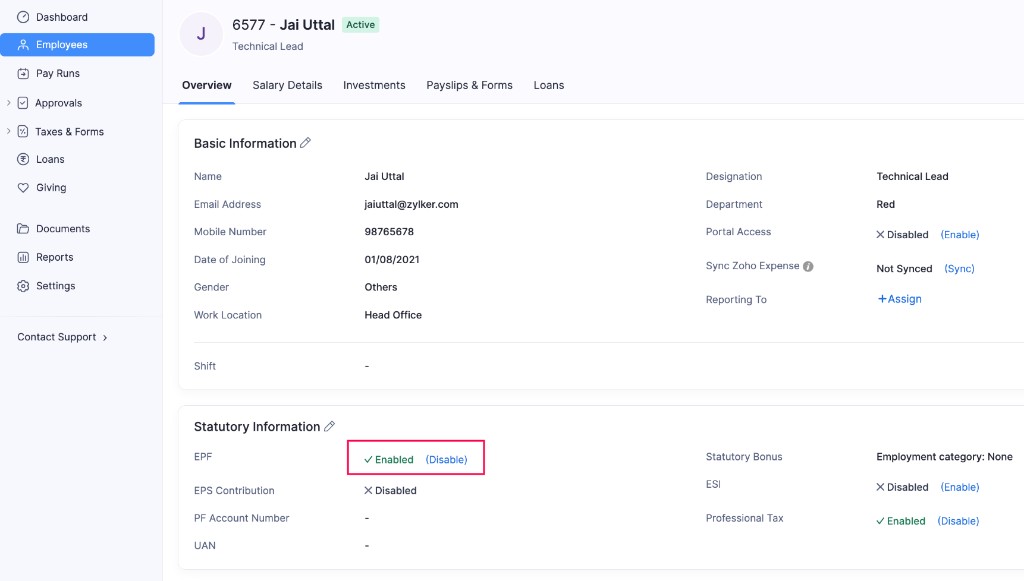Screen dimensions: 1024x581
Task: Click Professional Tax Enabled status
Action: 901,521
